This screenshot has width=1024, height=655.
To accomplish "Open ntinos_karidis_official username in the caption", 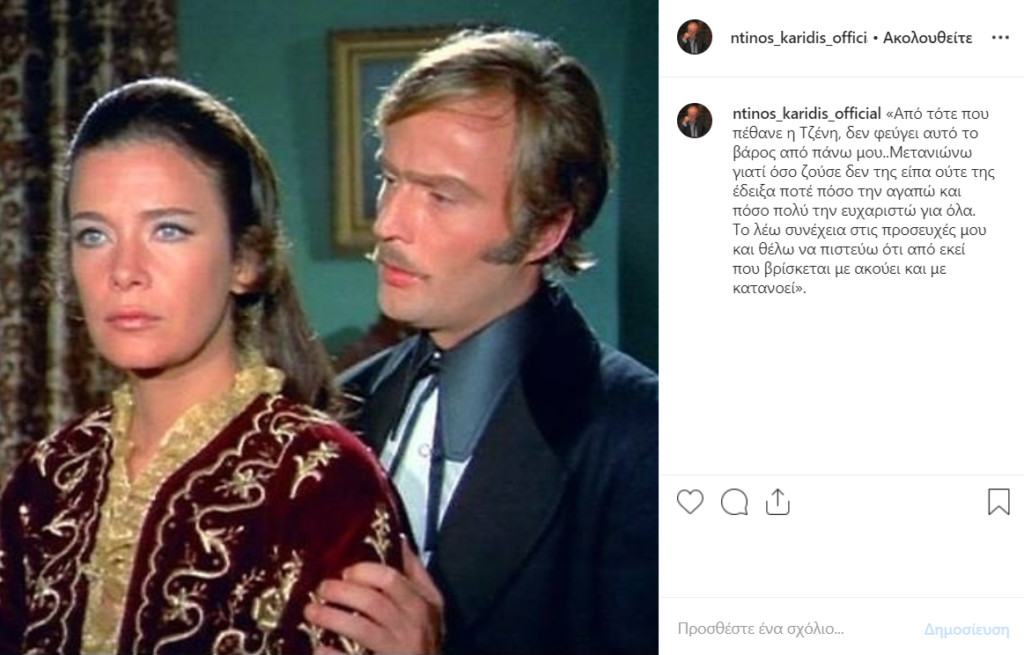I will (x=807, y=114).
